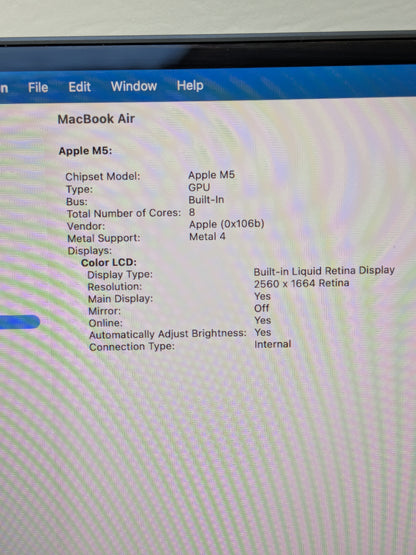The width and height of the screenshot is (416, 555).
Task: Select the Main Display 'Yes' value
Action: click(x=262, y=296)
